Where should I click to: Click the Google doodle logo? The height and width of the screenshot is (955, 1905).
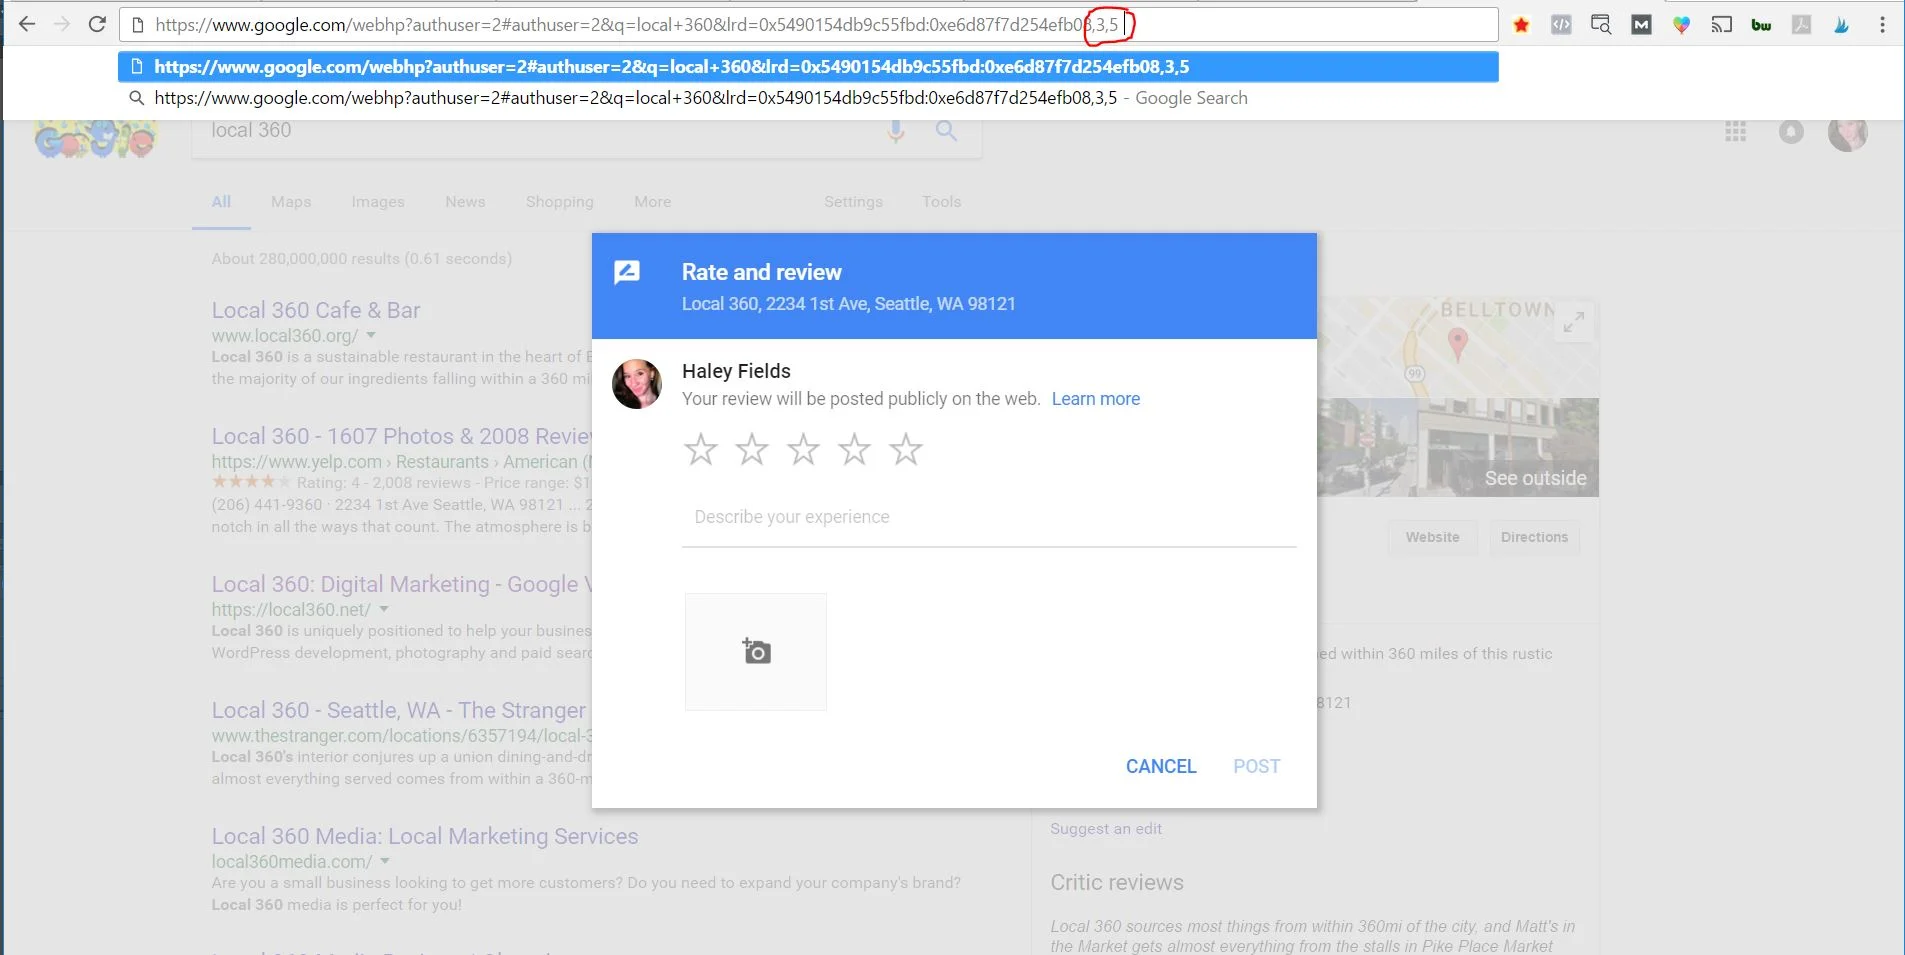coord(95,138)
